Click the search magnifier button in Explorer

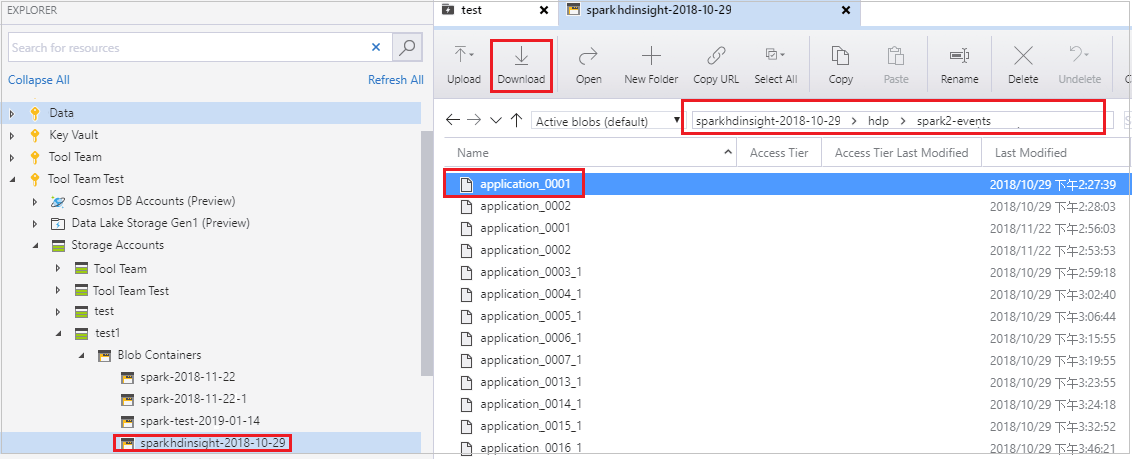click(407, 47)
